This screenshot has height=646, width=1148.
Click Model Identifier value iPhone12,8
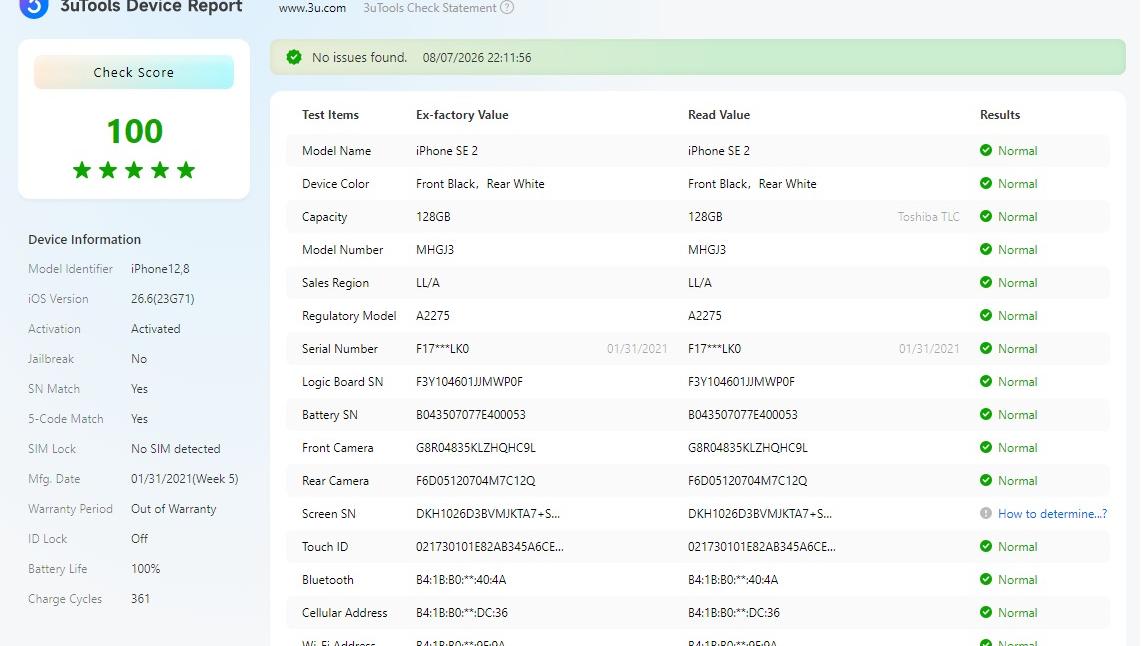pyautogui.click(x=160, y=269)
